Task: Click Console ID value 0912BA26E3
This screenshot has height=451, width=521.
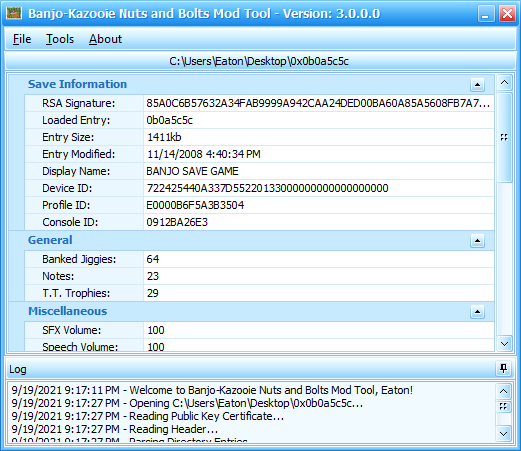Action: [319, 222]
